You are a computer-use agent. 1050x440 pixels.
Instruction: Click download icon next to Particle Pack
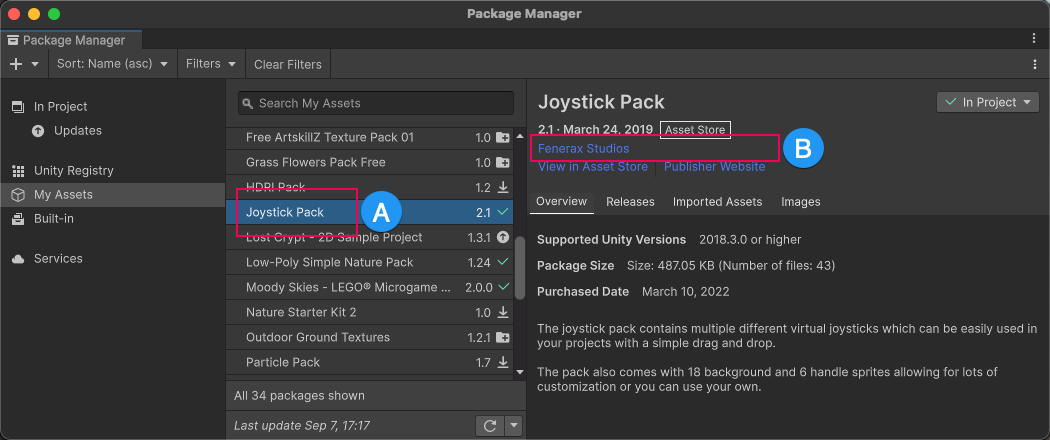coord(503,362)
